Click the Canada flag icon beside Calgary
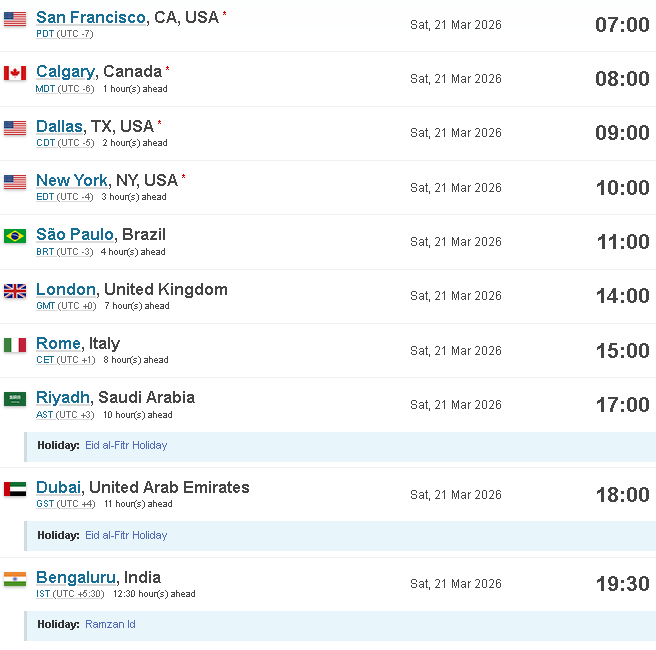The image size is (656, 650). pyautogui.click(x=15, y=73)
